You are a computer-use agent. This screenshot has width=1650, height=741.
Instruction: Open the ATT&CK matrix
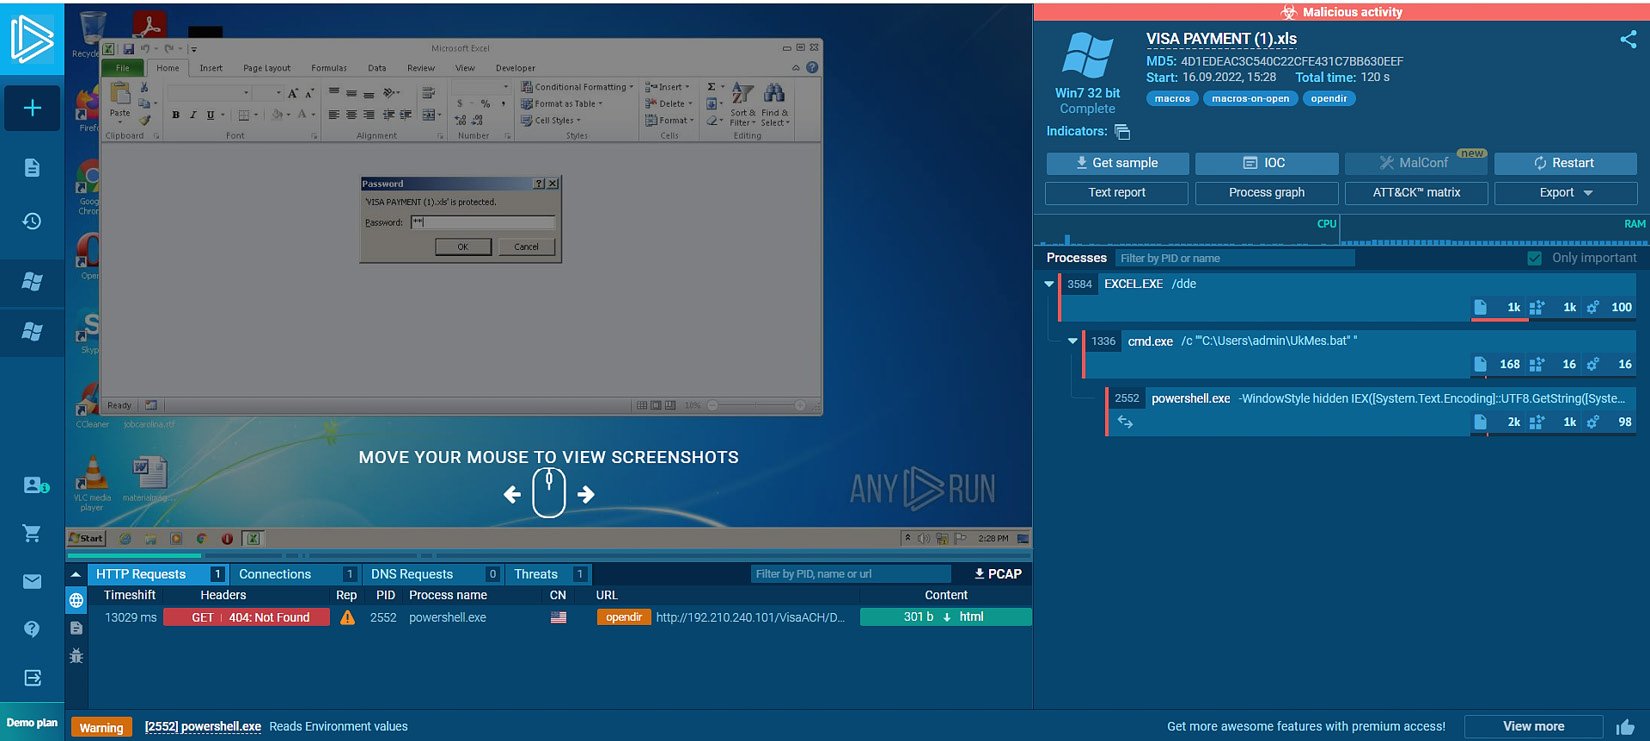click(1416, 193)
